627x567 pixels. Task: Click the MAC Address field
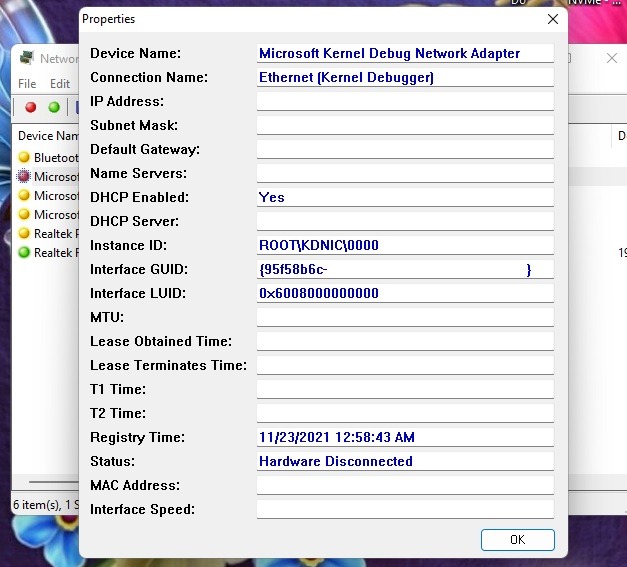(x=405, y=485)
